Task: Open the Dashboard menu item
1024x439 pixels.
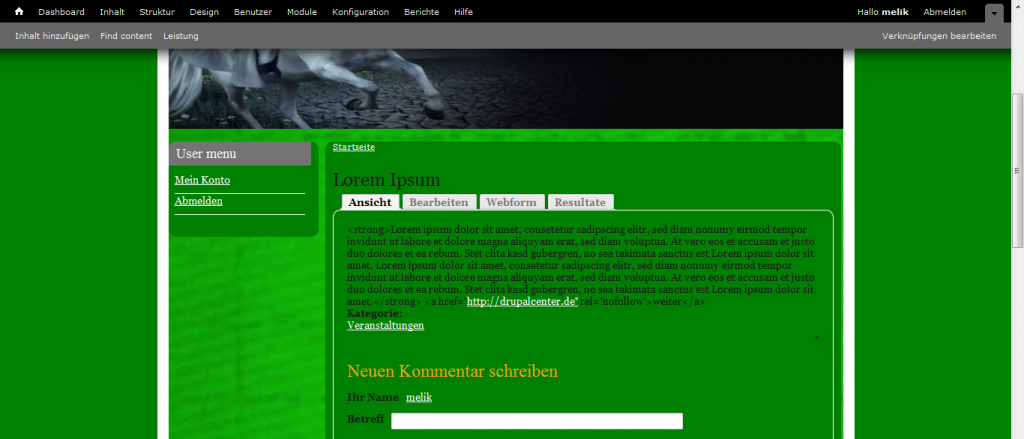Action: click(62, 12)
